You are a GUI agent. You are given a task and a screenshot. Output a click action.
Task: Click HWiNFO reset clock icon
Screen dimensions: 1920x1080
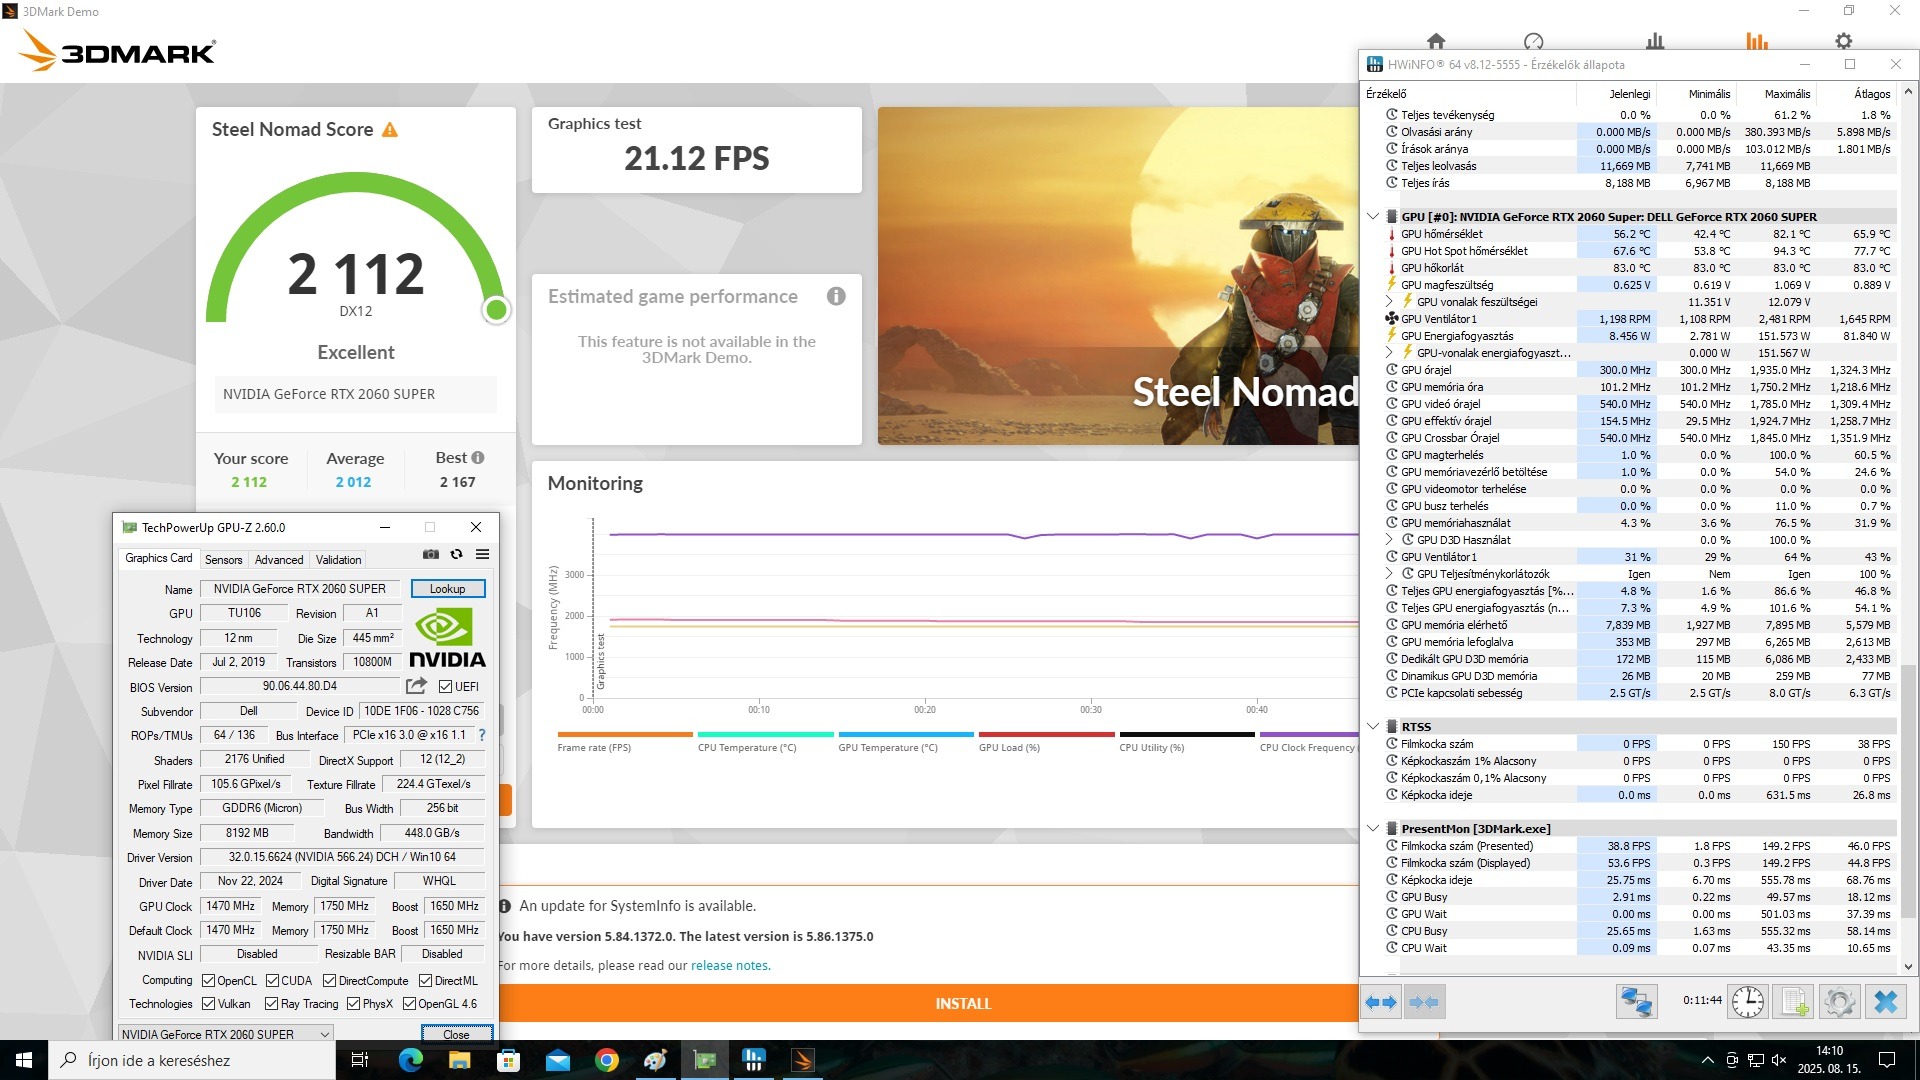(x=1747, y=1001)
